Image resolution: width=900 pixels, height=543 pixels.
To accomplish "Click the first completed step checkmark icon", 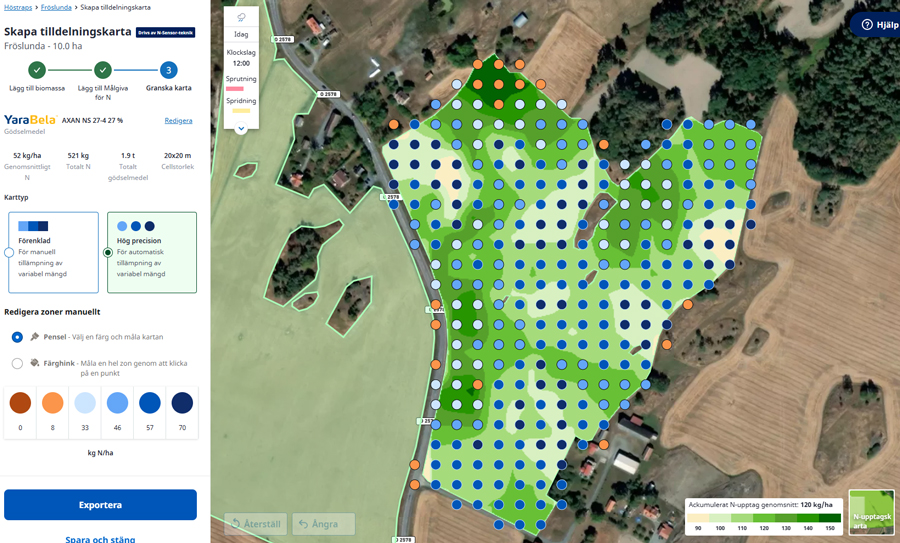I will (x=37, y=70).
